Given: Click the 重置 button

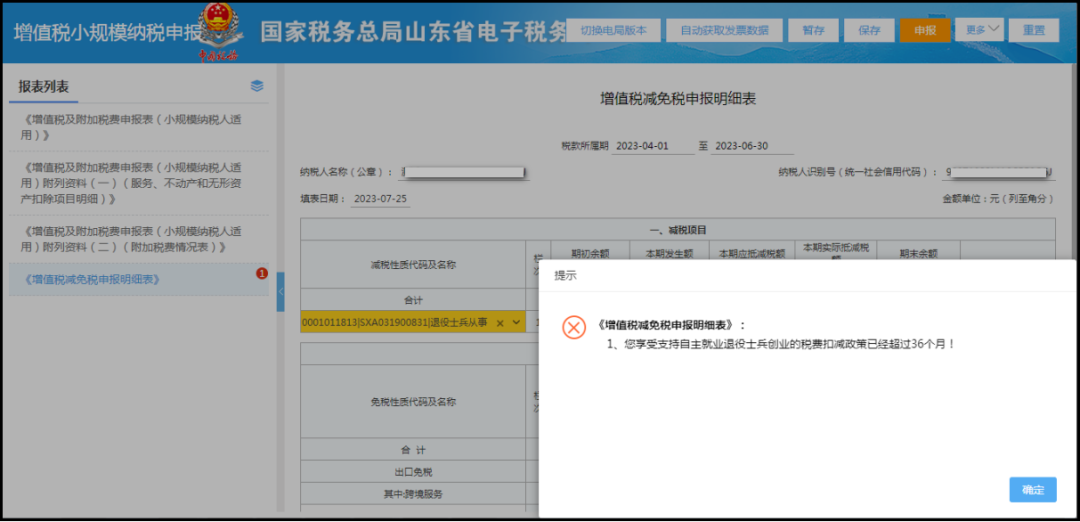Looking at the screenshot, I should (1034, 30).
